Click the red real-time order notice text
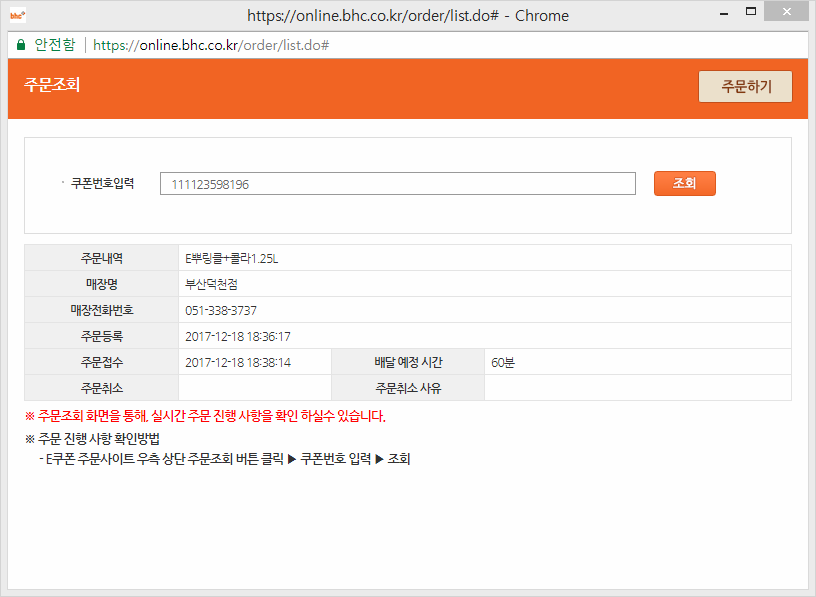816x597 pixels. 205,416
